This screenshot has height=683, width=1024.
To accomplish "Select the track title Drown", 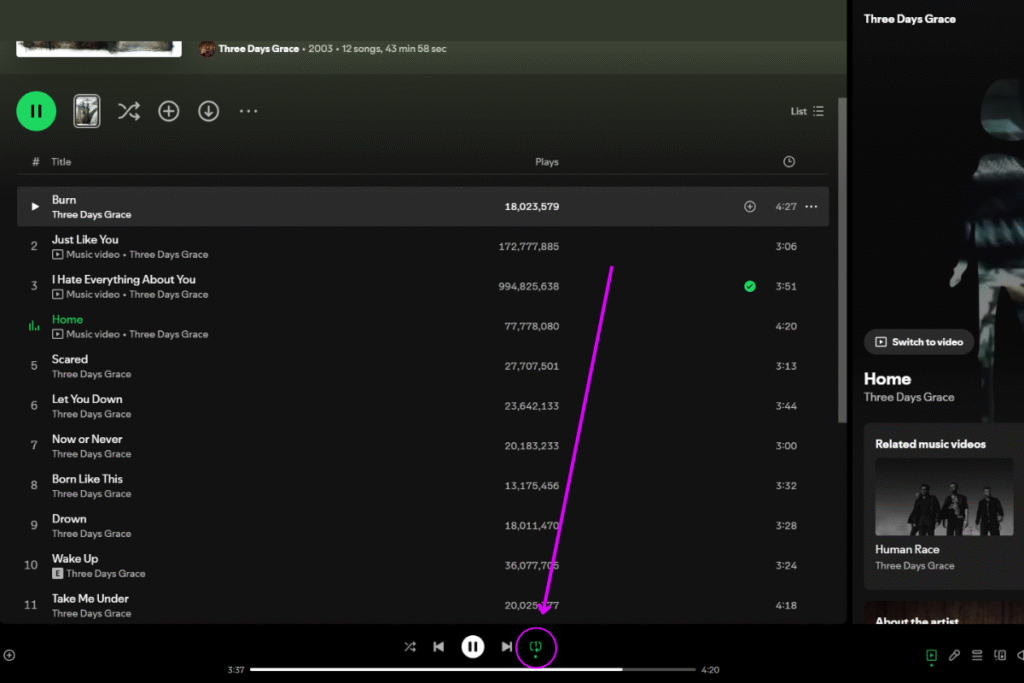I will point(69,518).
